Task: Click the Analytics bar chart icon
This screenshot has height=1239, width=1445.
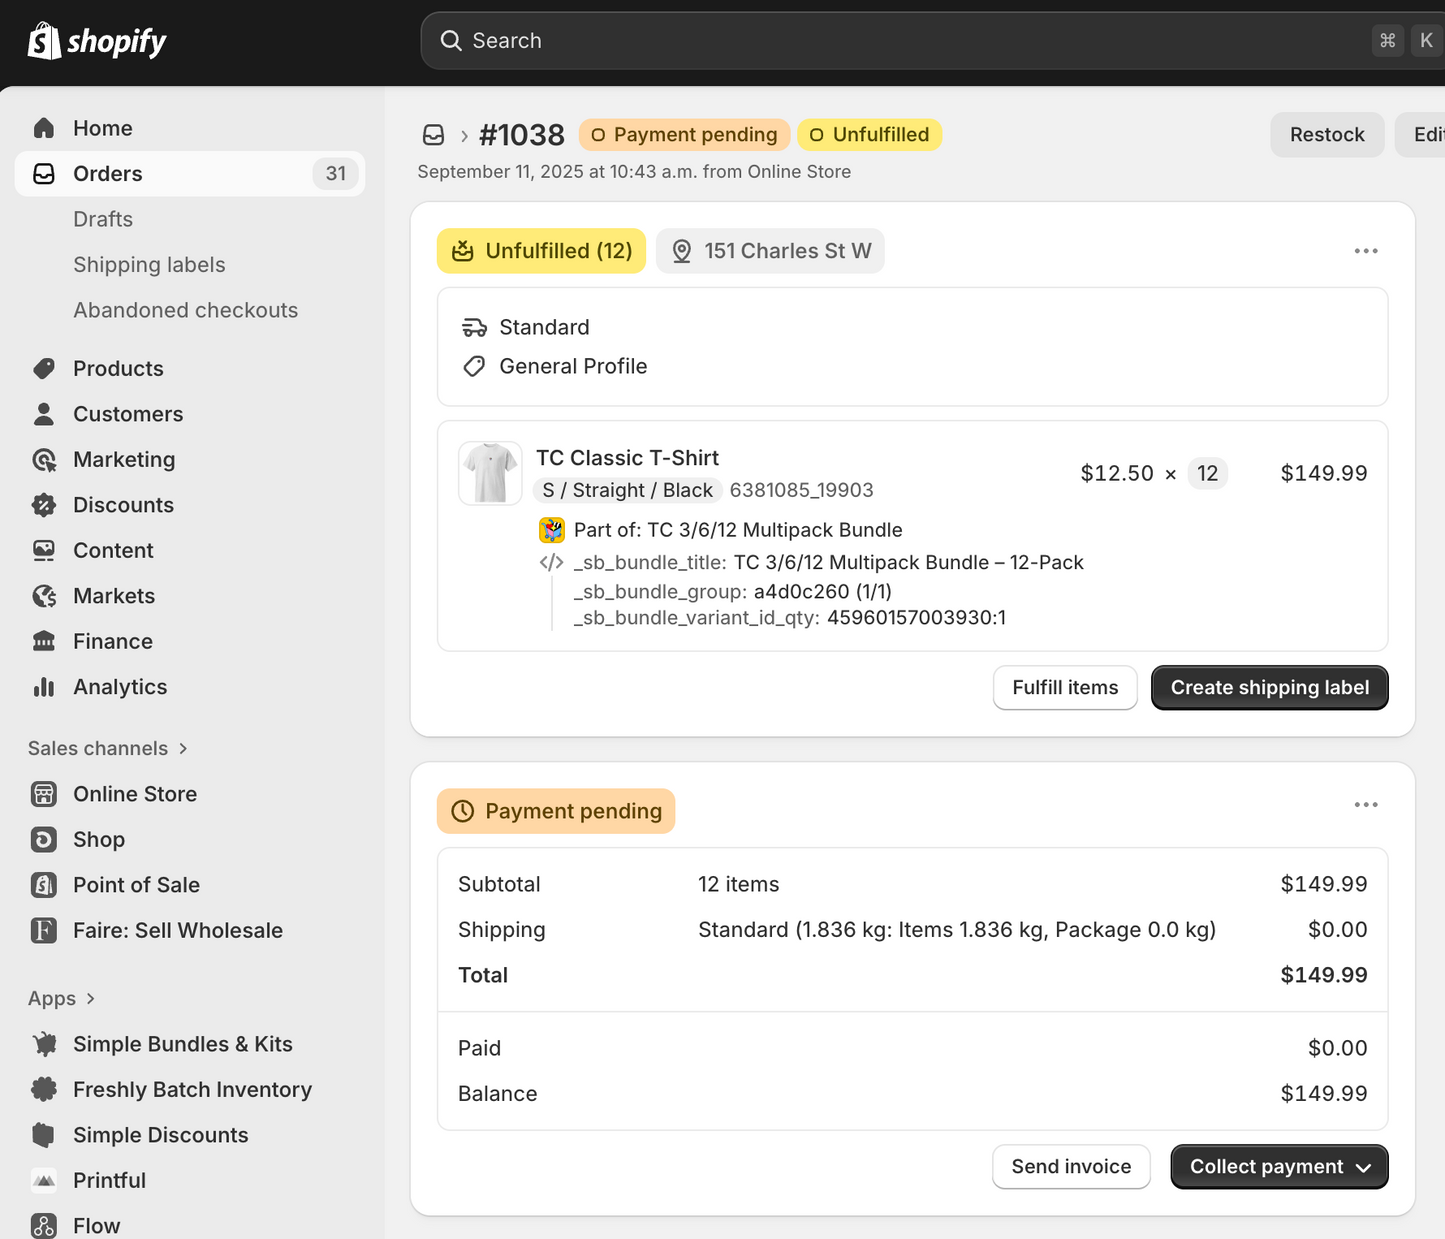Action: [44, 687]
